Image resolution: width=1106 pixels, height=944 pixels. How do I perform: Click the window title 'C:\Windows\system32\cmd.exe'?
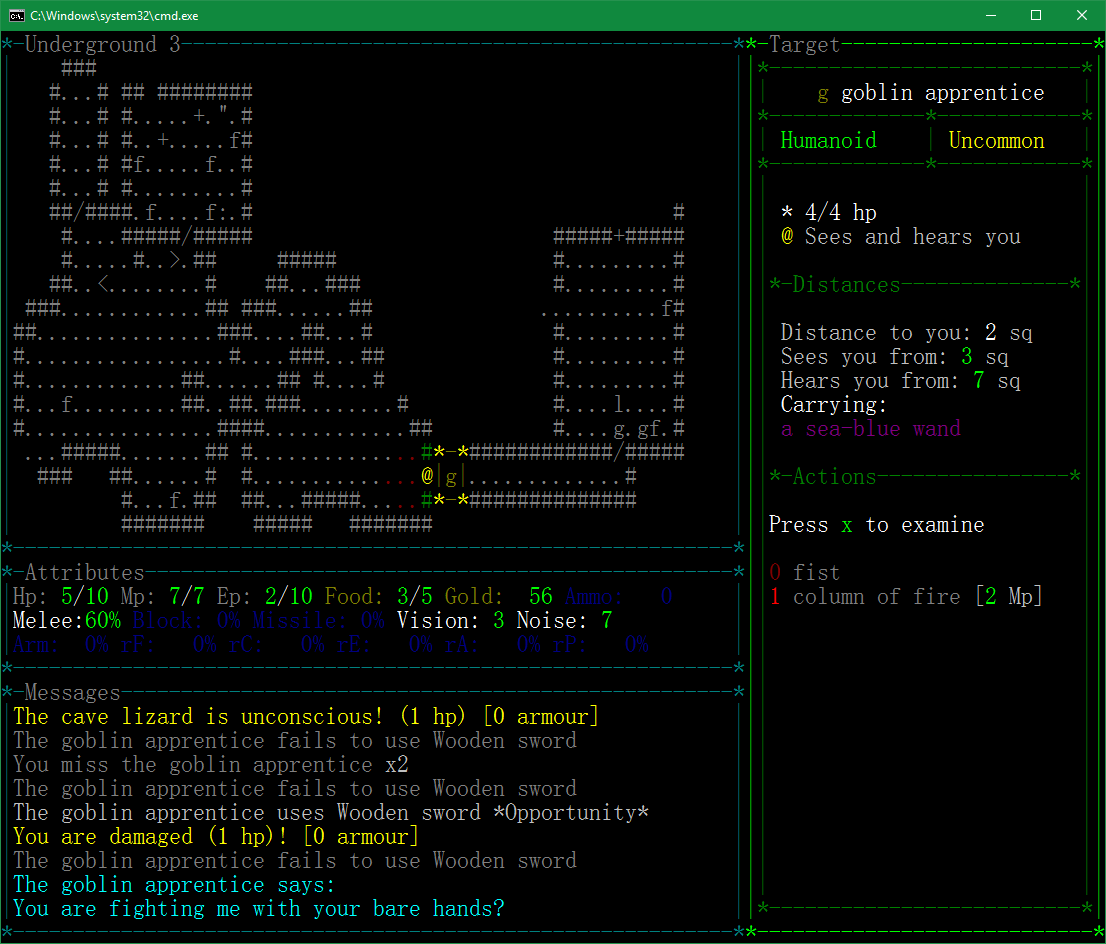[114, 16]
